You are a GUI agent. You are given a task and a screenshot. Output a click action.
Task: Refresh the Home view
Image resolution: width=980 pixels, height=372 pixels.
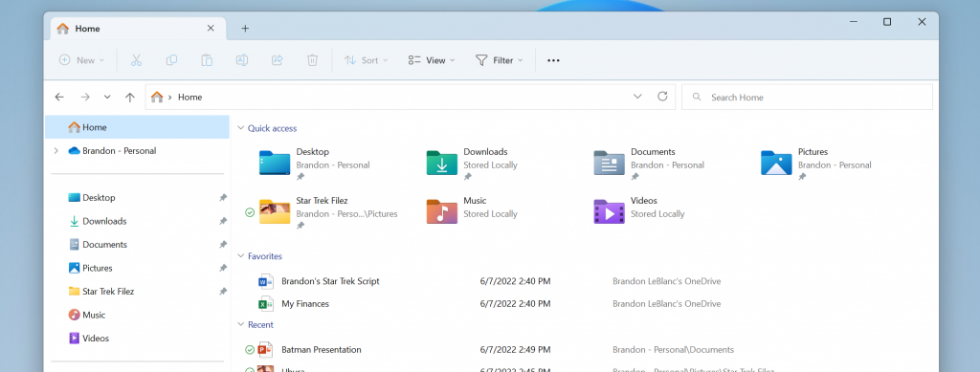(x=662, y=96)
